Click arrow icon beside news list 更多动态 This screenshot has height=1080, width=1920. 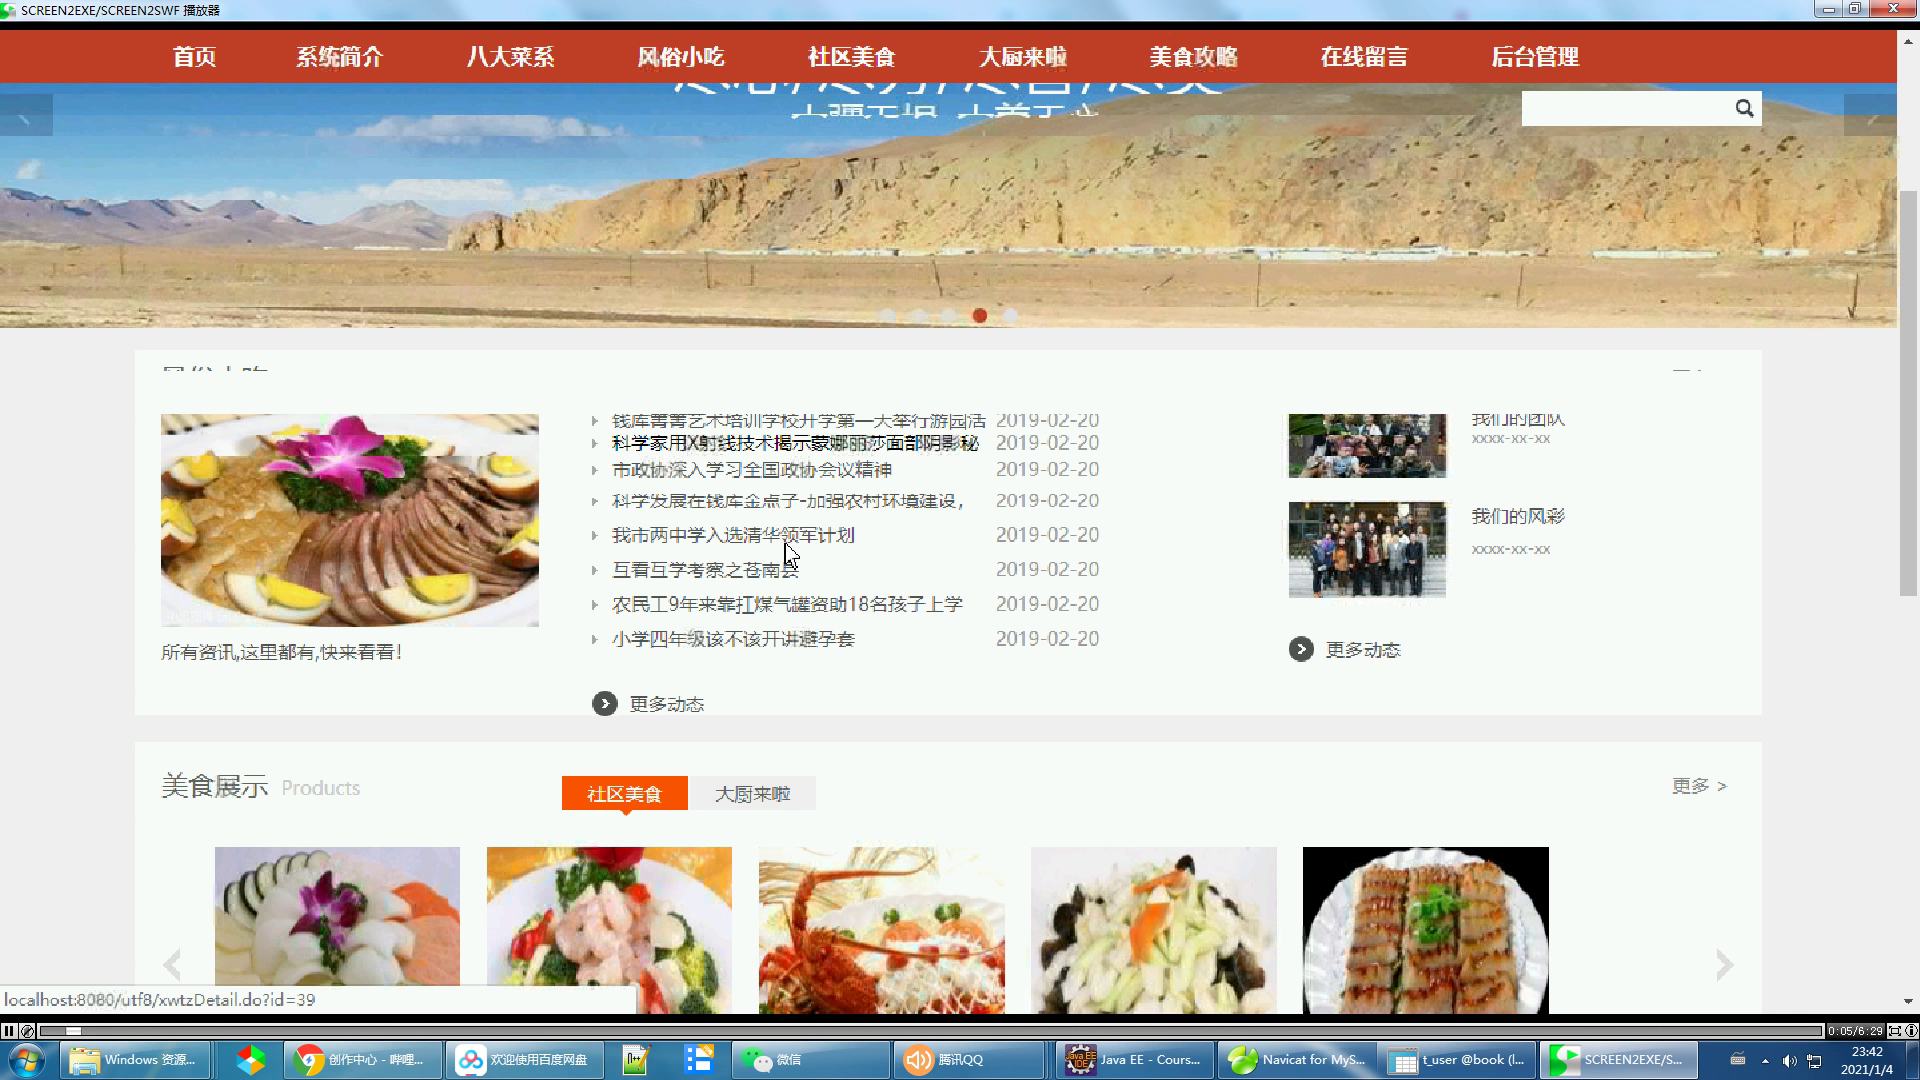[x=604, y=704]
